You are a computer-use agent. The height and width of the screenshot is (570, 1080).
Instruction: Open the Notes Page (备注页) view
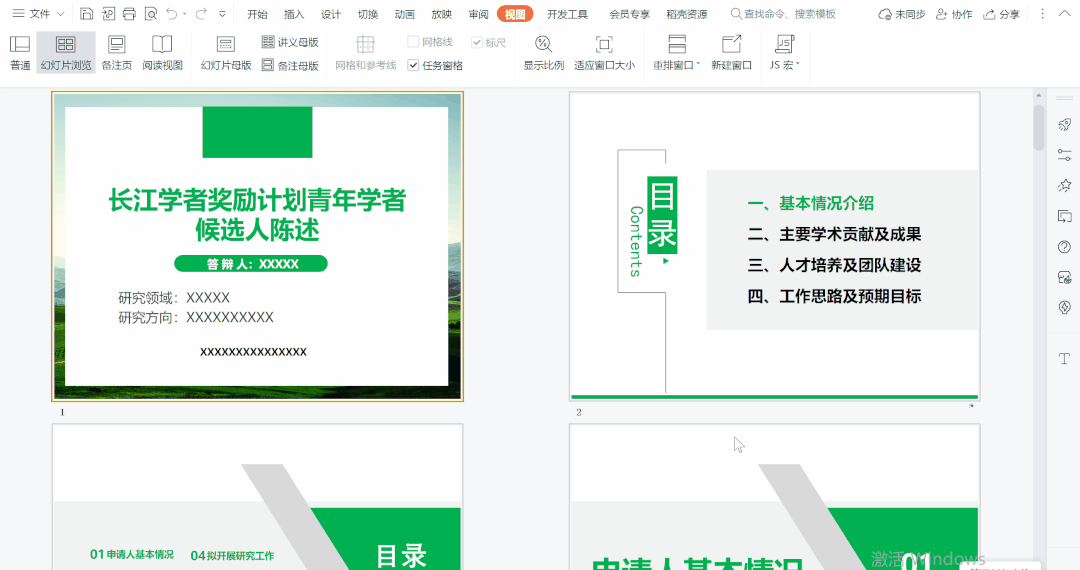point(116,53)
